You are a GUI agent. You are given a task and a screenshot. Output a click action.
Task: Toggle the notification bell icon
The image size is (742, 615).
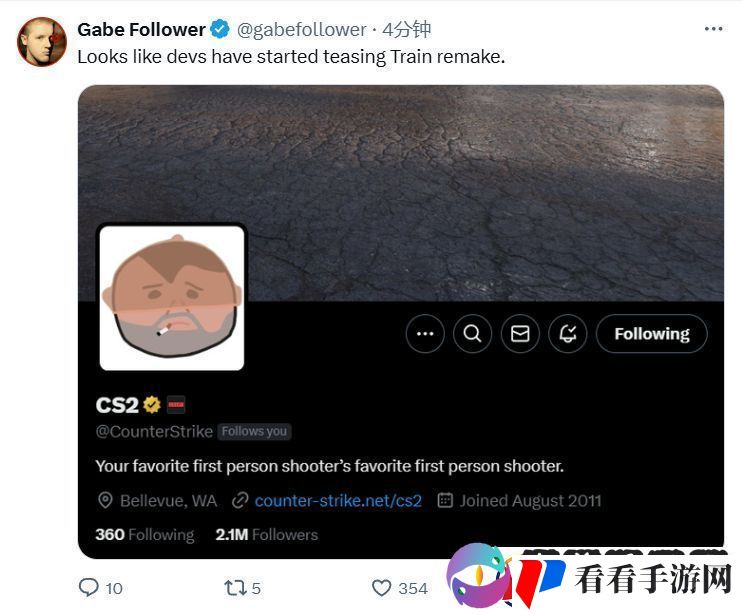568,334
